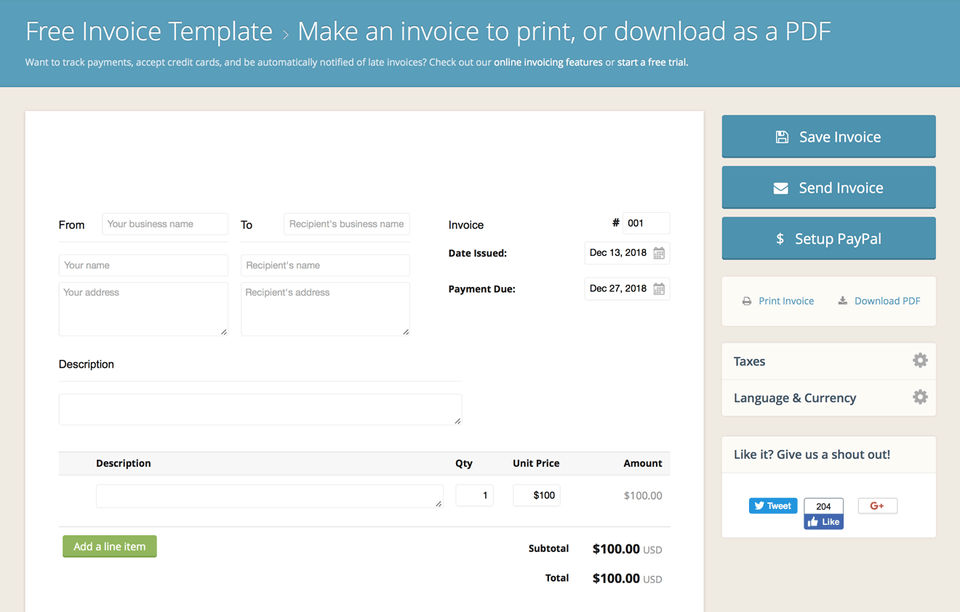Focus the invoice Description text area
Image resolution: width=960 pixels, height=612 pixels.
pyautogui.click(x=260, y=409)
